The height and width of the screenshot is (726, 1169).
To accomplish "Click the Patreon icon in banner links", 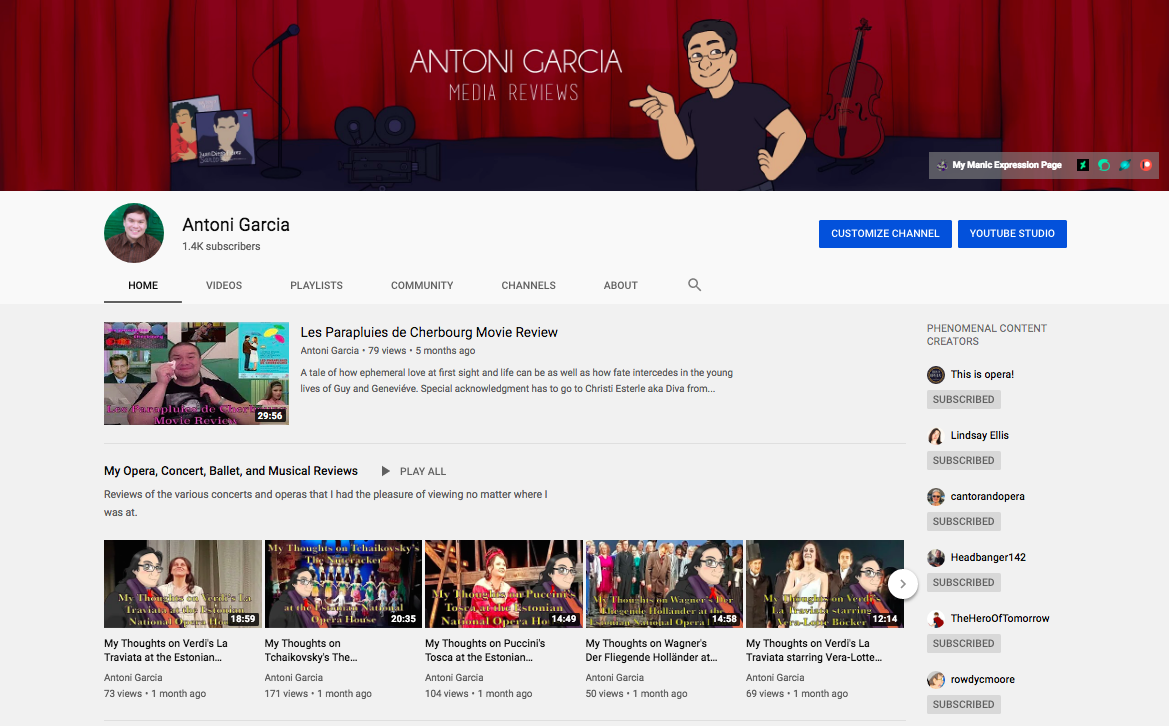I will click(1146, 165).
